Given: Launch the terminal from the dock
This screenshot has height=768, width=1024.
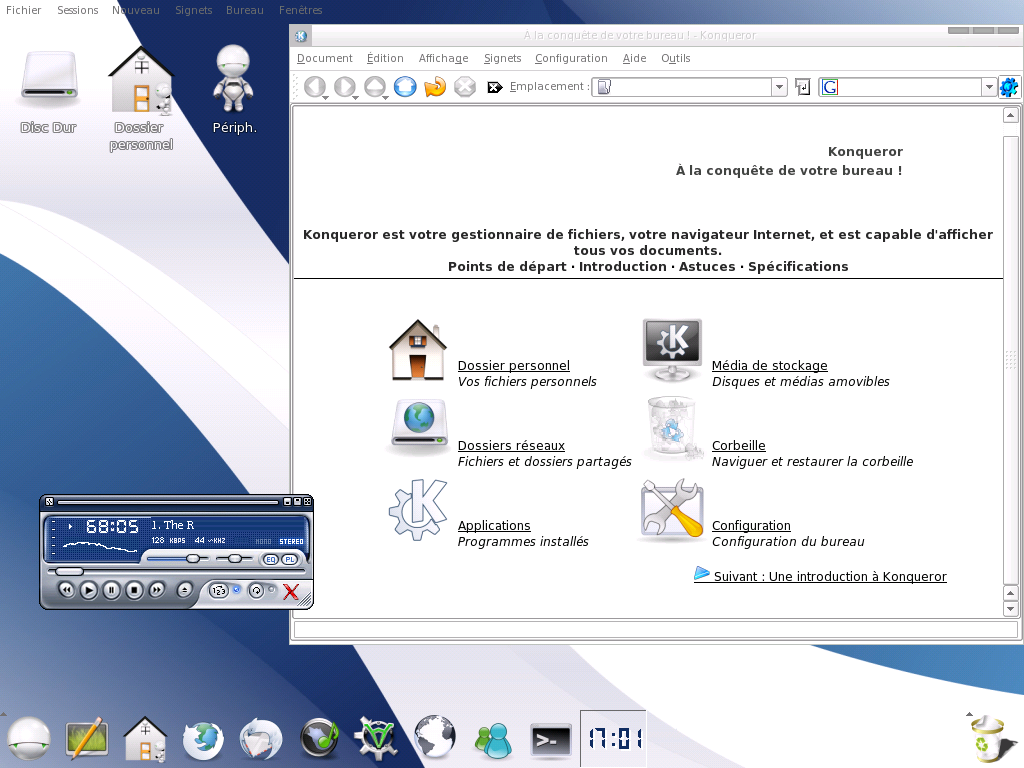Looking at the screenshot, I should pyautogui.click(x=551, y=740).
